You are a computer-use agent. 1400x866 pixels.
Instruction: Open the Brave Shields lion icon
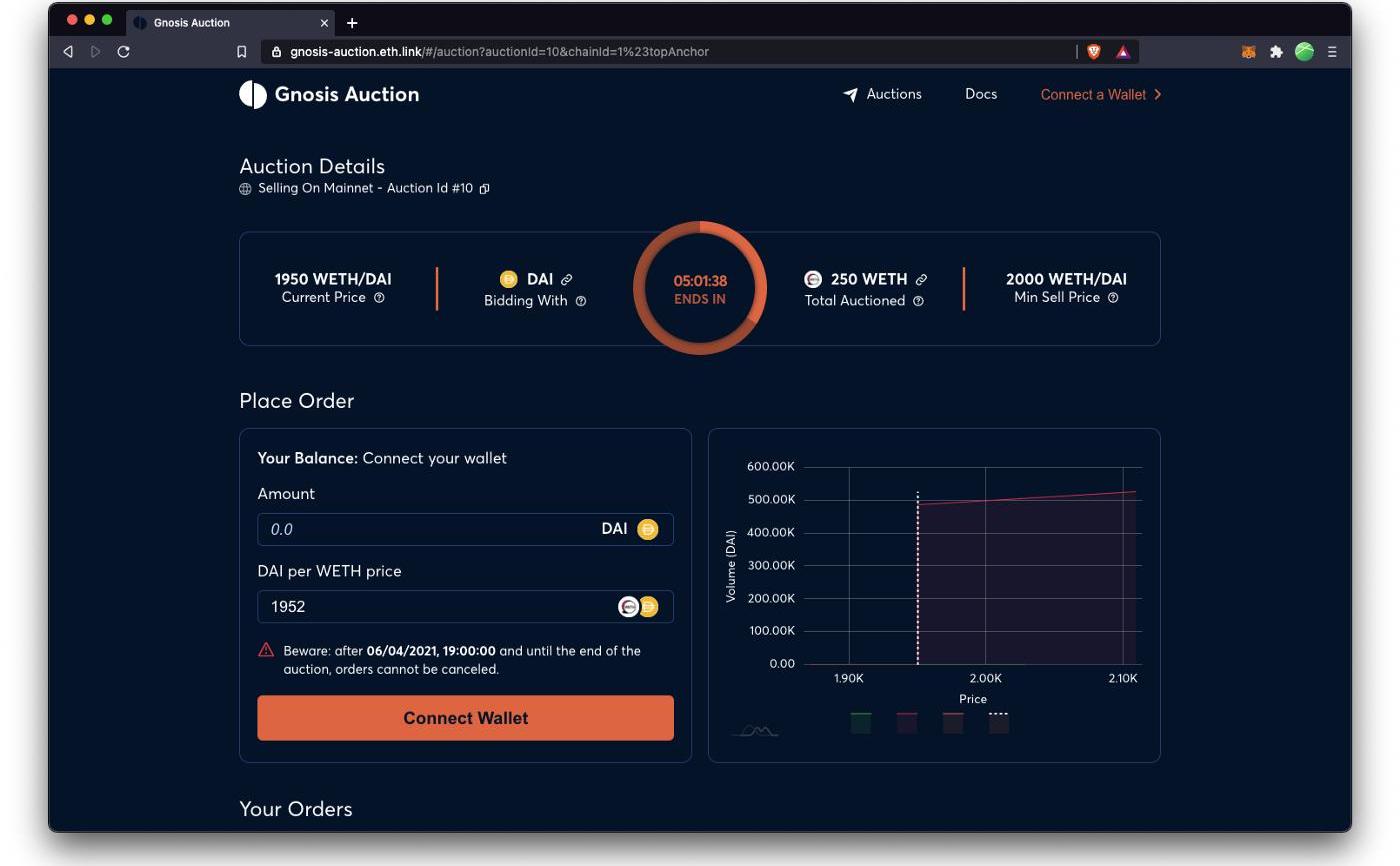tap(1094, 52)
